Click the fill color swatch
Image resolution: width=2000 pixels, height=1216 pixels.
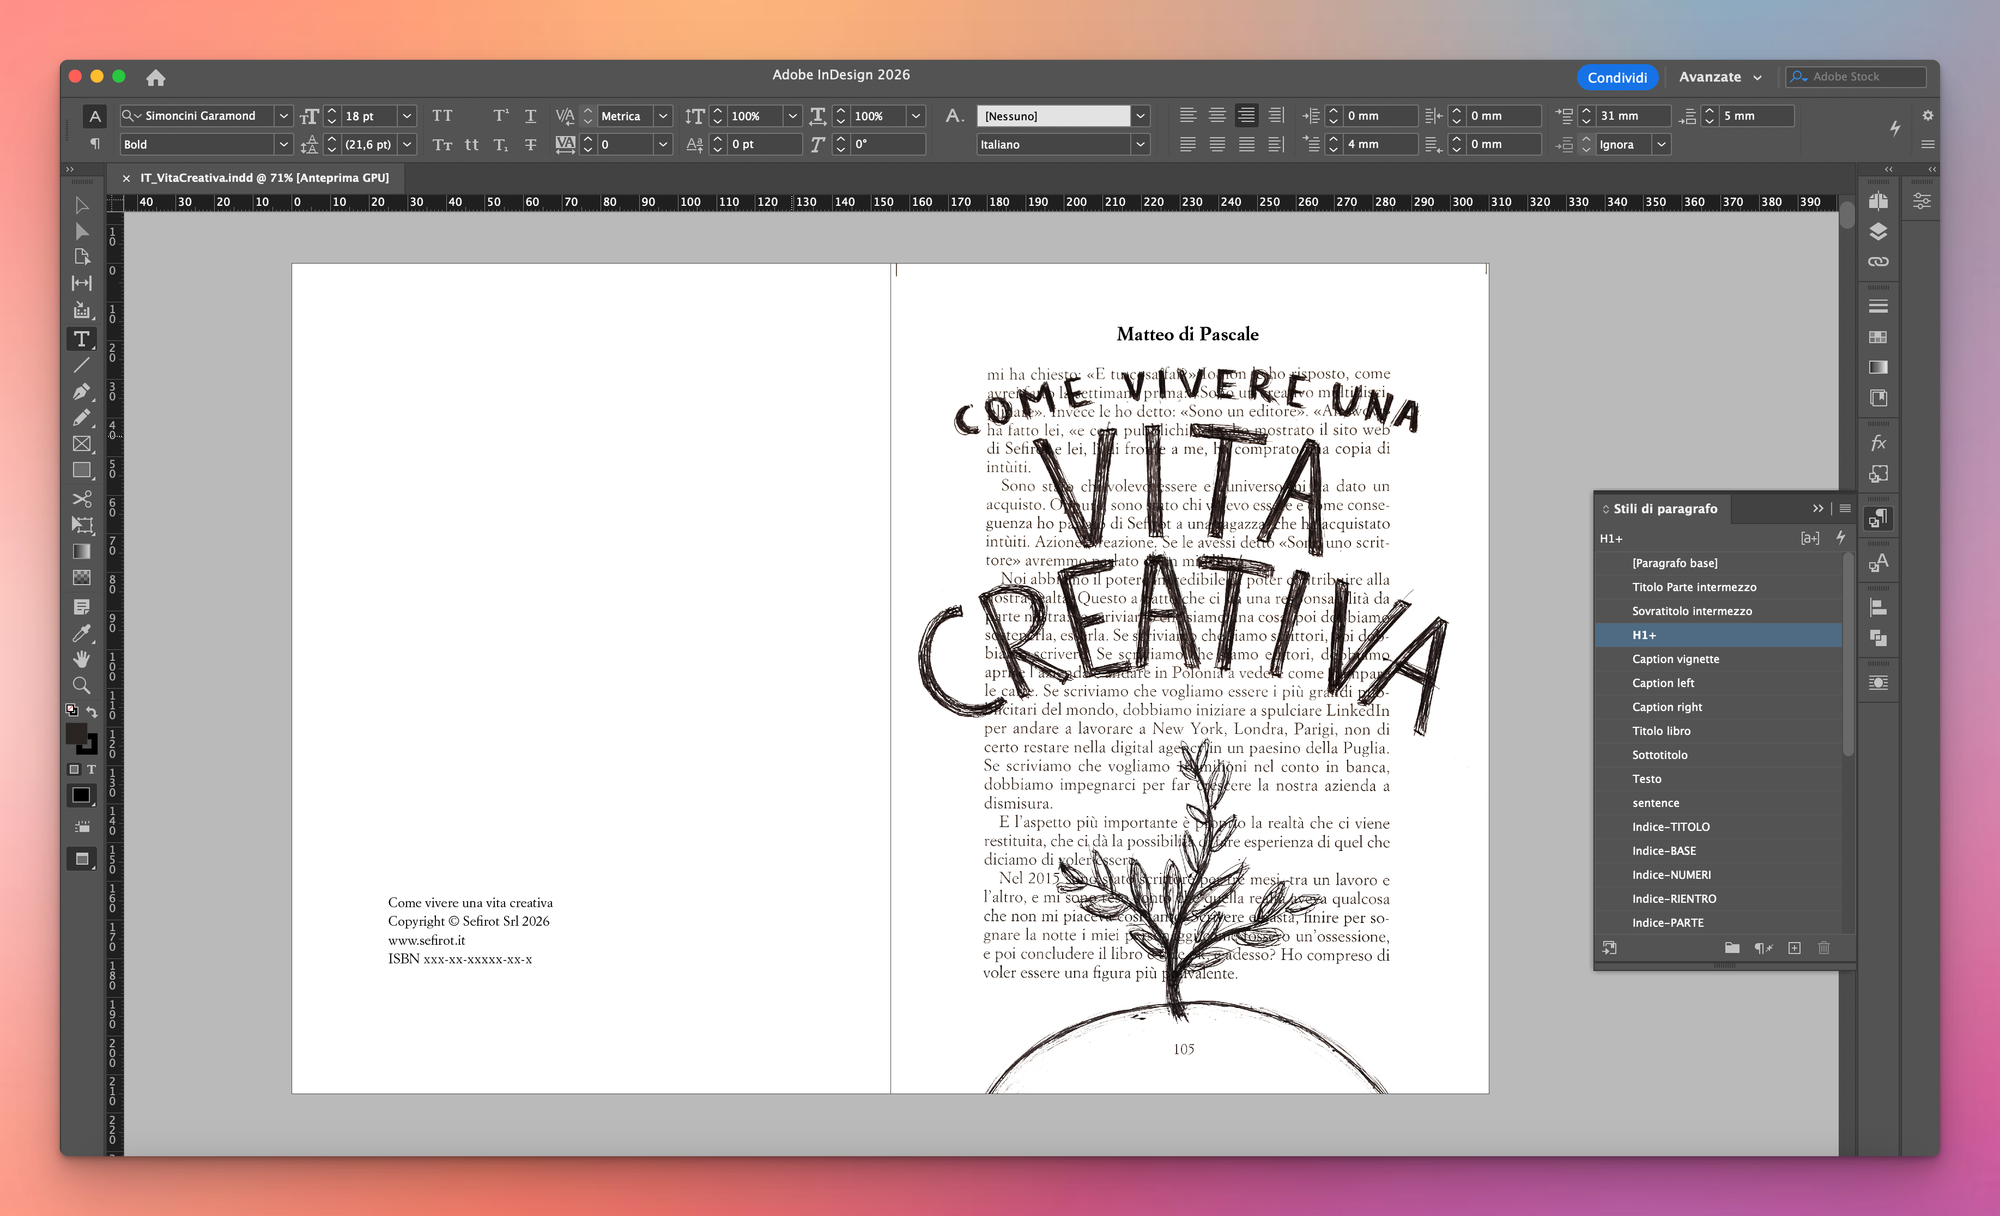tap(76, 734)
